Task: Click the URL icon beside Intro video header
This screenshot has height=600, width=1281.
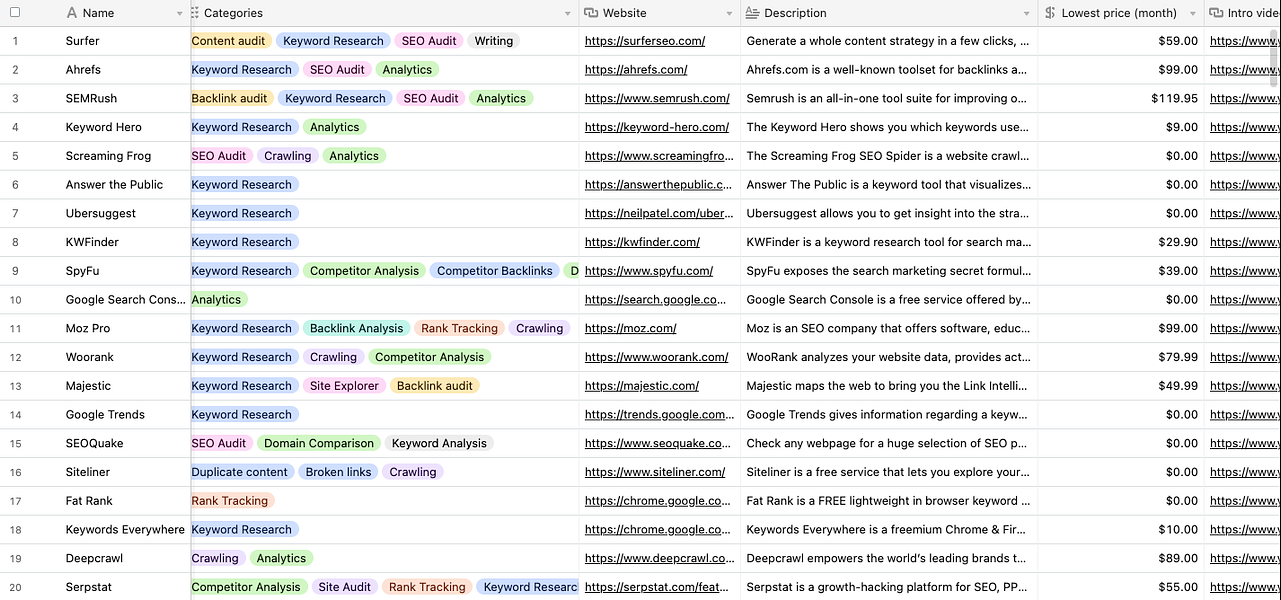Action: [x=1216, y=13]
